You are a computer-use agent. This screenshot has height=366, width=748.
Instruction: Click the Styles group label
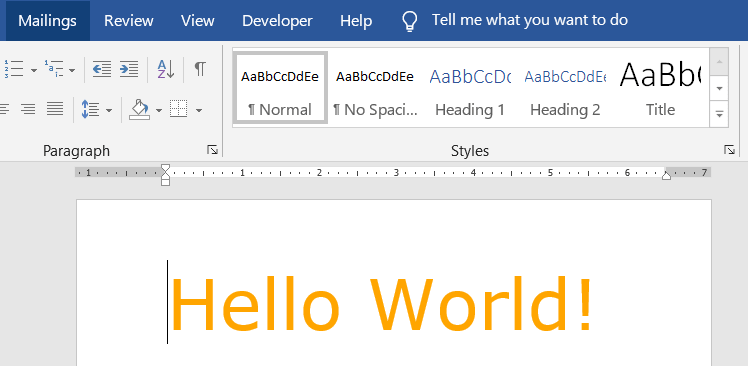click(470, 151)
